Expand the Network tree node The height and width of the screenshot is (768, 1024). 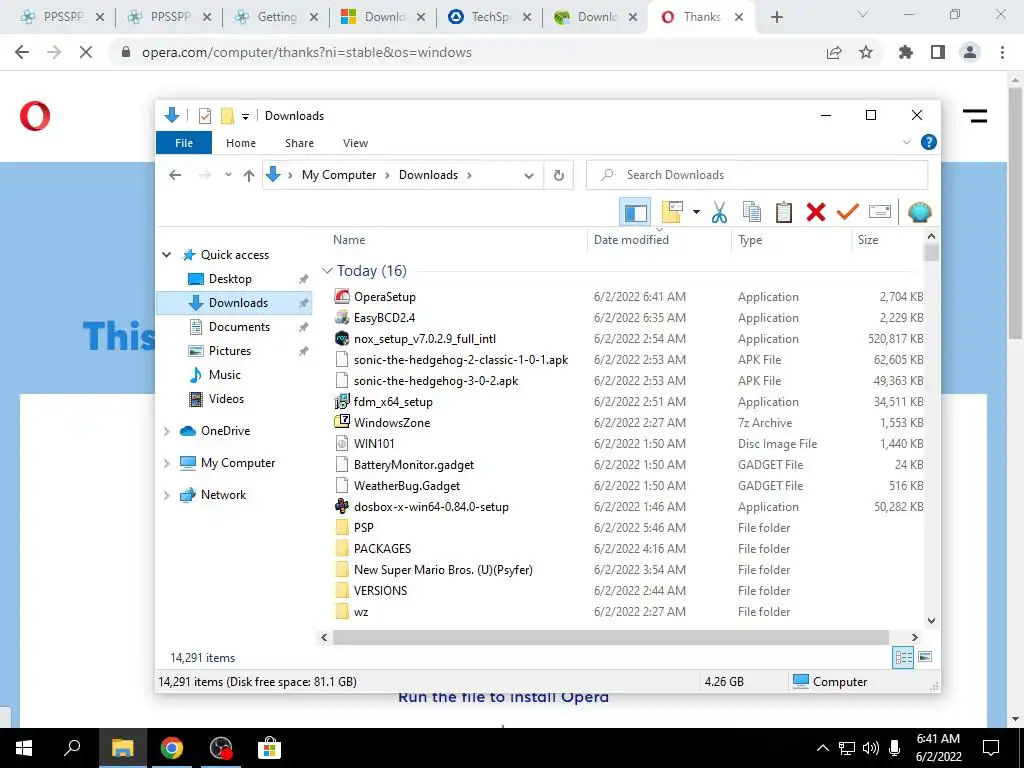[167, 495]
